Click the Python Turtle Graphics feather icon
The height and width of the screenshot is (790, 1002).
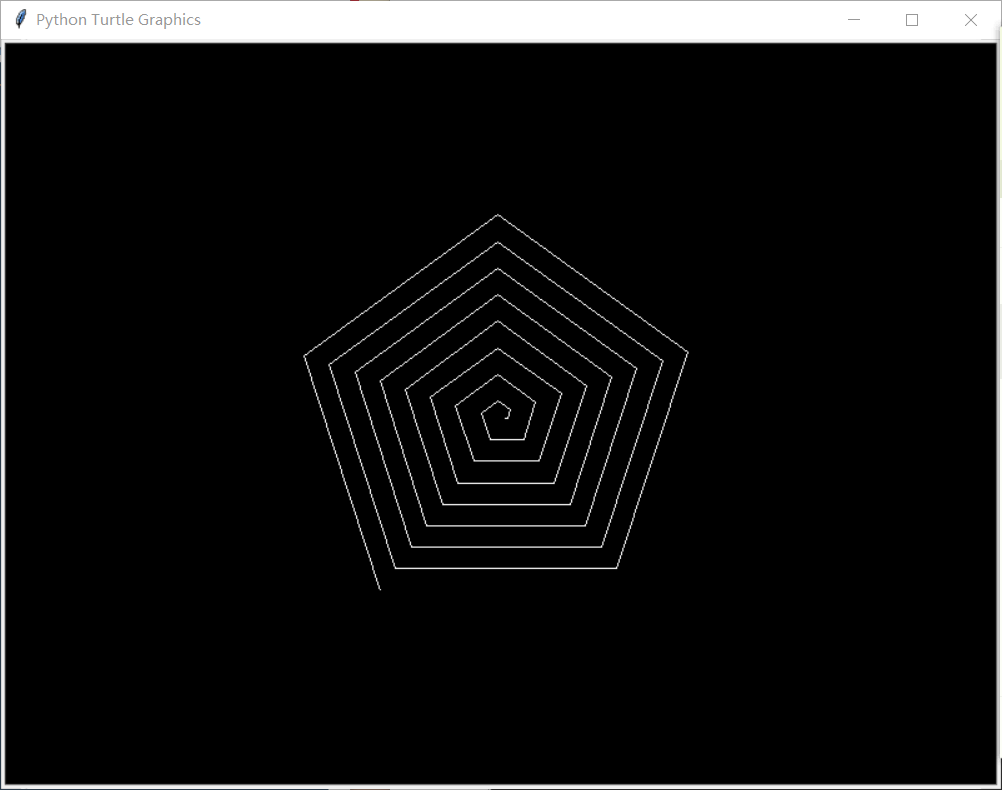(20, 19)
